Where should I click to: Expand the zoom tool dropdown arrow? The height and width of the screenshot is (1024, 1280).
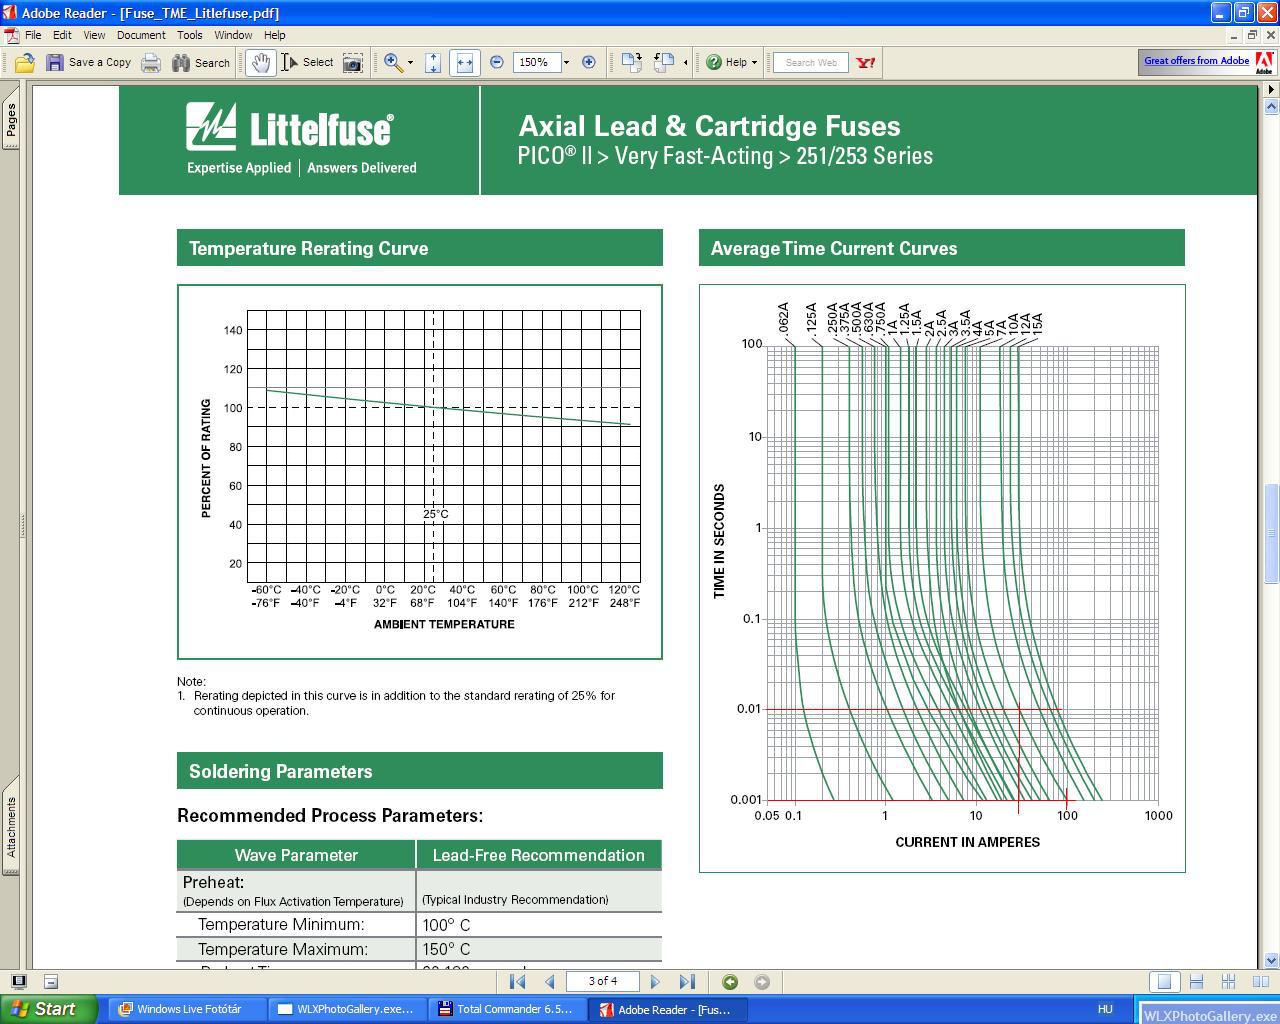(x=410, y=63)
